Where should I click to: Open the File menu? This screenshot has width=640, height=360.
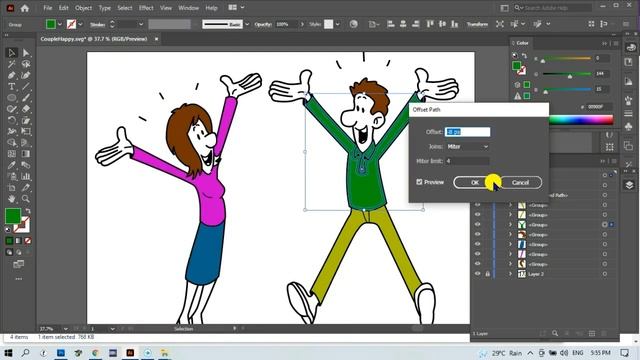pyautogui.click(x=48, y=8)
